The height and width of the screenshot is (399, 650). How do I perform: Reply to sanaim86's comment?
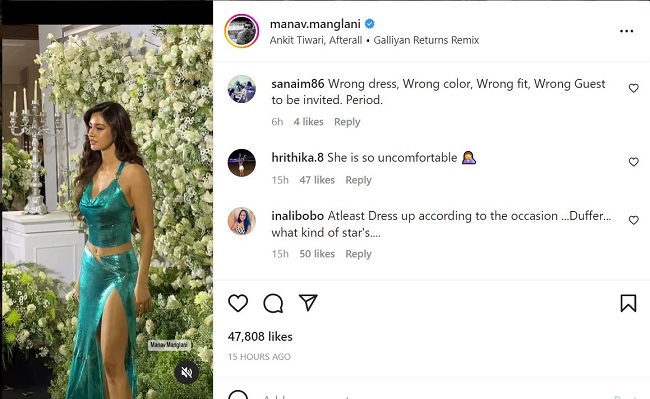347,122
